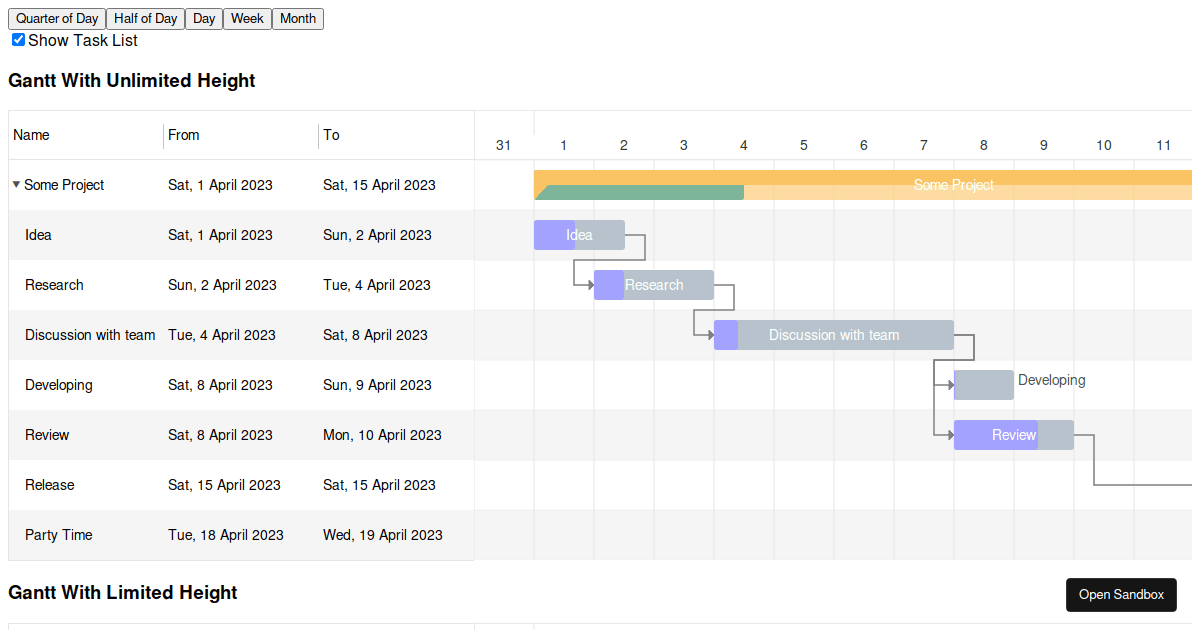Open the Gantt With Unlimited Height heading

(131, 80)
